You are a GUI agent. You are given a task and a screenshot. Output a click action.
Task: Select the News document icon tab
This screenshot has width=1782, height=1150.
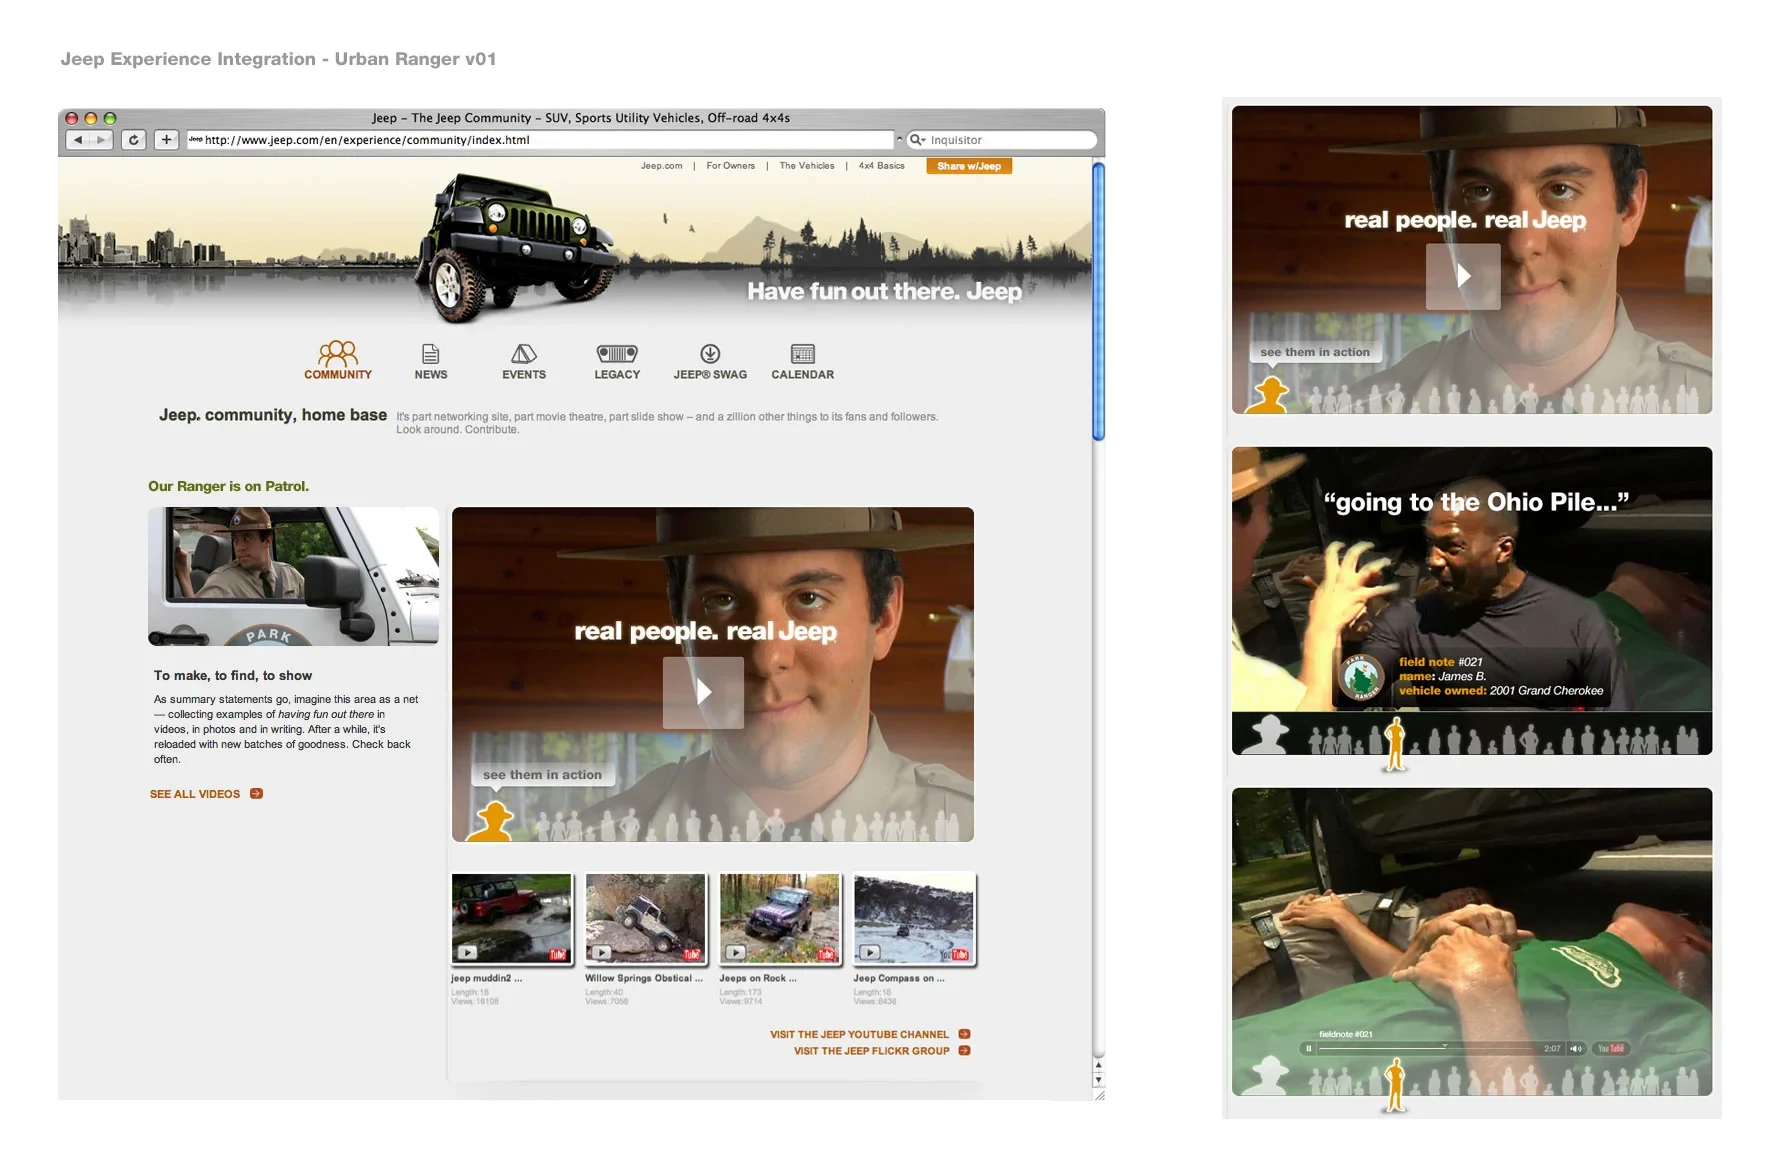click(431, 361)
